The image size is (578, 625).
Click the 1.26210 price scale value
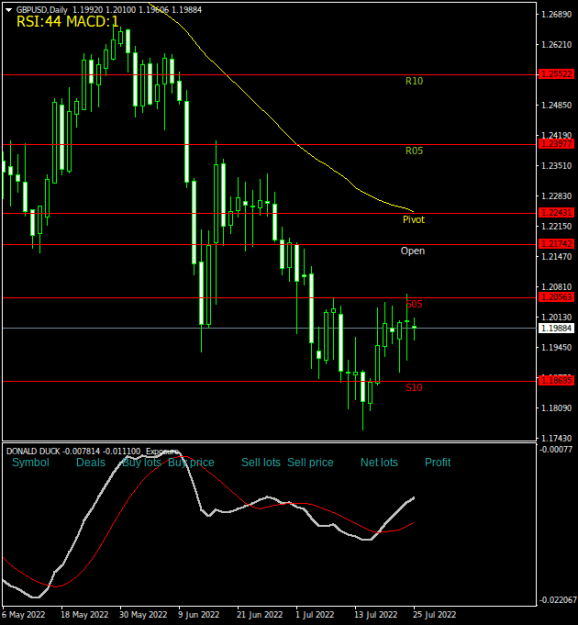coord(556,45)
